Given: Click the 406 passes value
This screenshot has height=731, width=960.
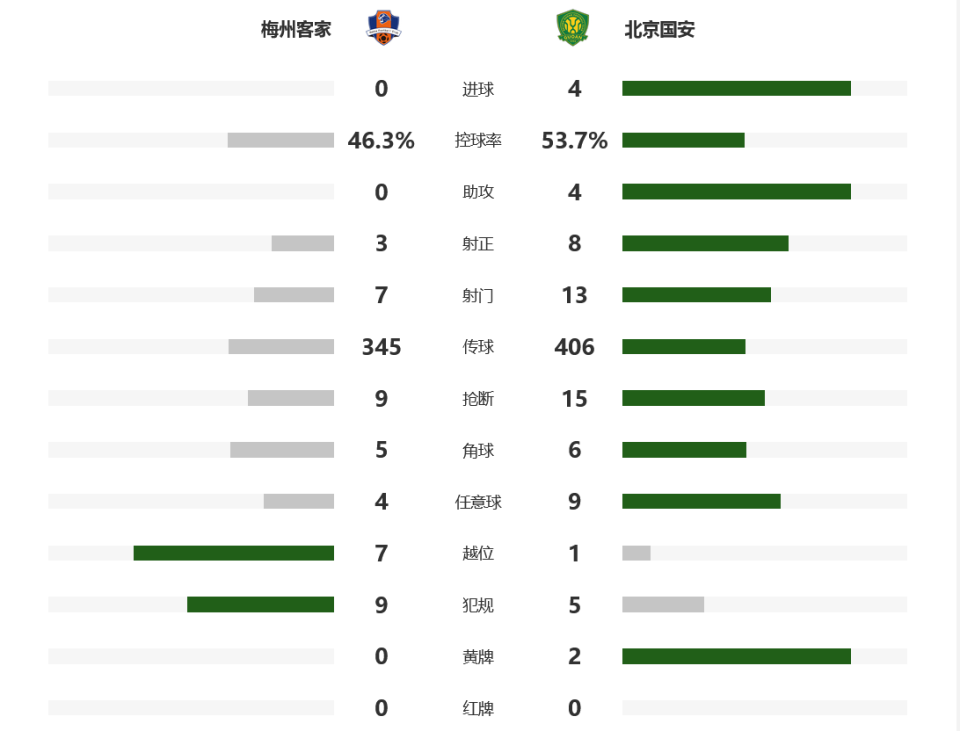Looking at the screenshot, I should pos(574,347).
